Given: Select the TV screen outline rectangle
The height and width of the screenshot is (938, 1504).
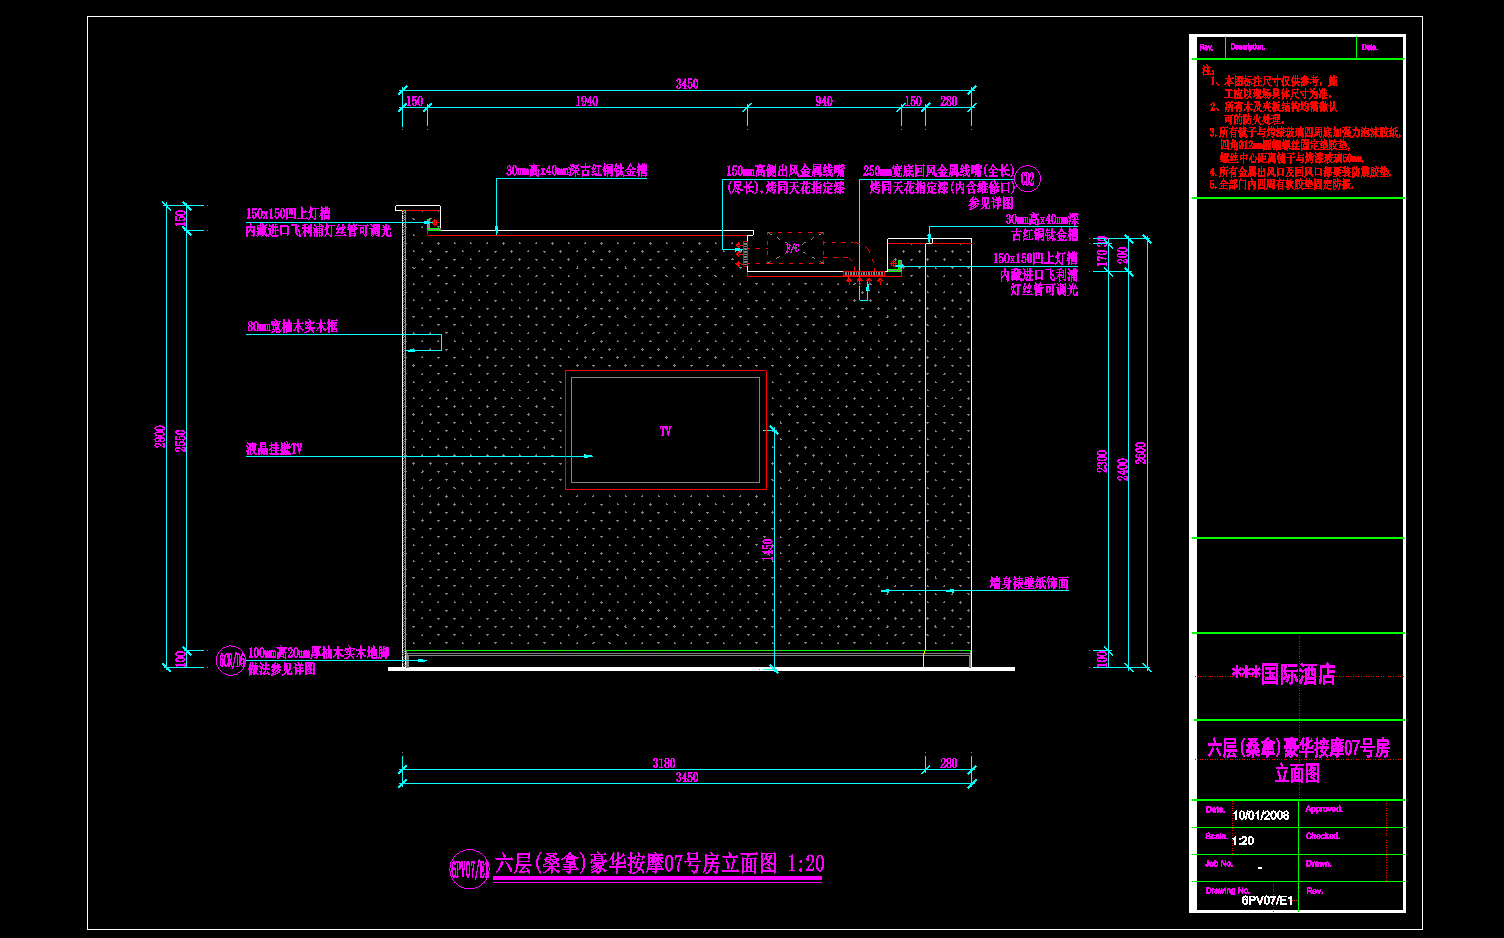Looking at the screenshot, I should click(x=666, y=430).
